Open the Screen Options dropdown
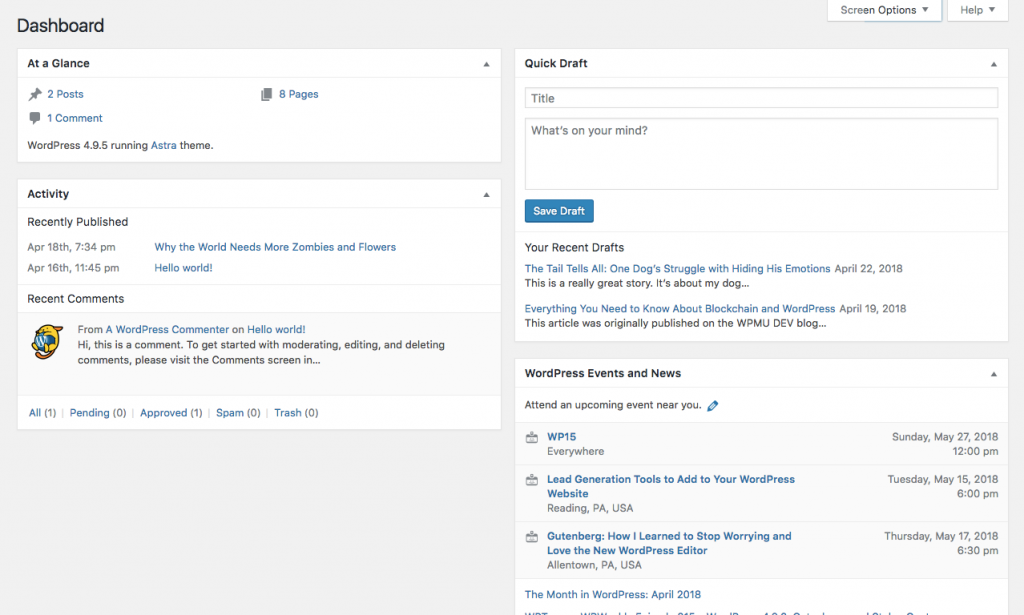Screen dimensions: 1024x615 click(x=884, y=10)
